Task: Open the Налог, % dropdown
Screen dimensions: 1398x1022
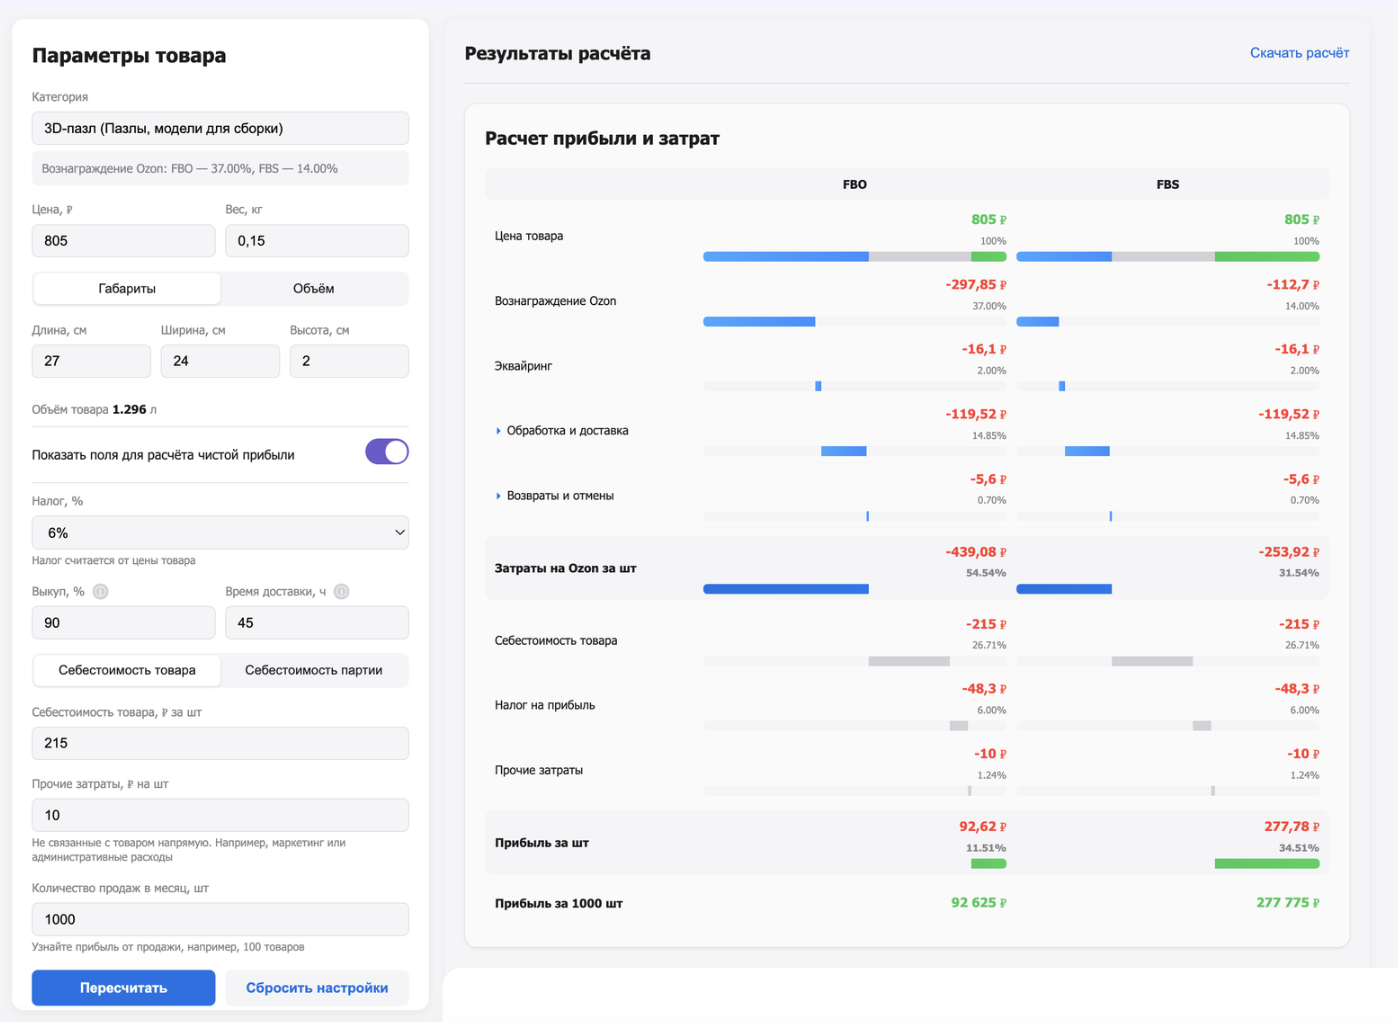Action: [220, 533]
